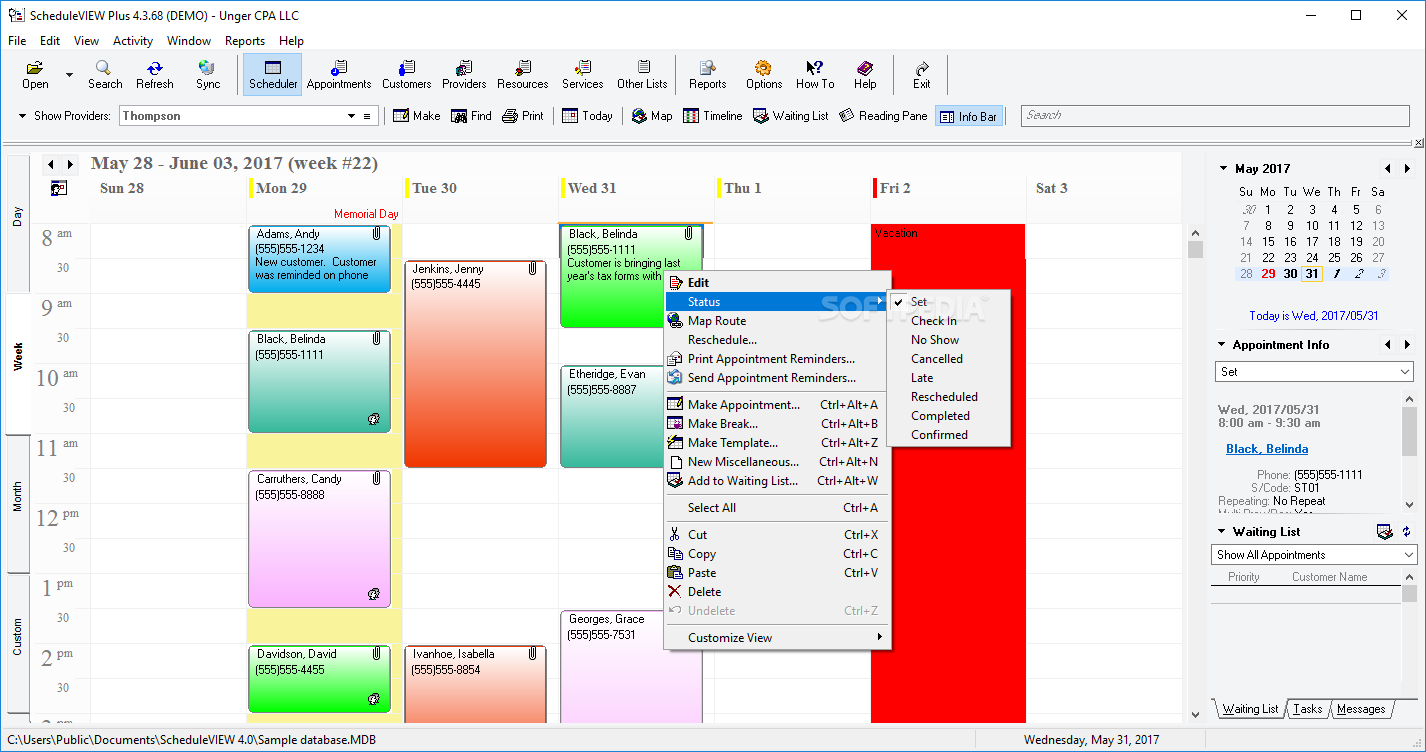Print the schedule
Viewport: 1426px width, 752px height.
point(523,116)
